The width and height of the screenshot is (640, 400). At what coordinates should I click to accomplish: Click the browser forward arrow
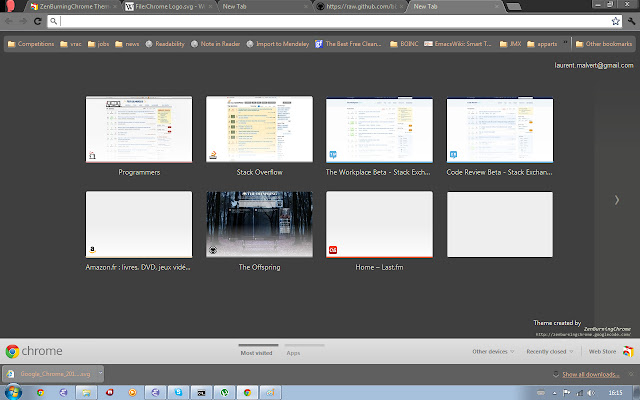pyautogui.click(x=23, y=21)
